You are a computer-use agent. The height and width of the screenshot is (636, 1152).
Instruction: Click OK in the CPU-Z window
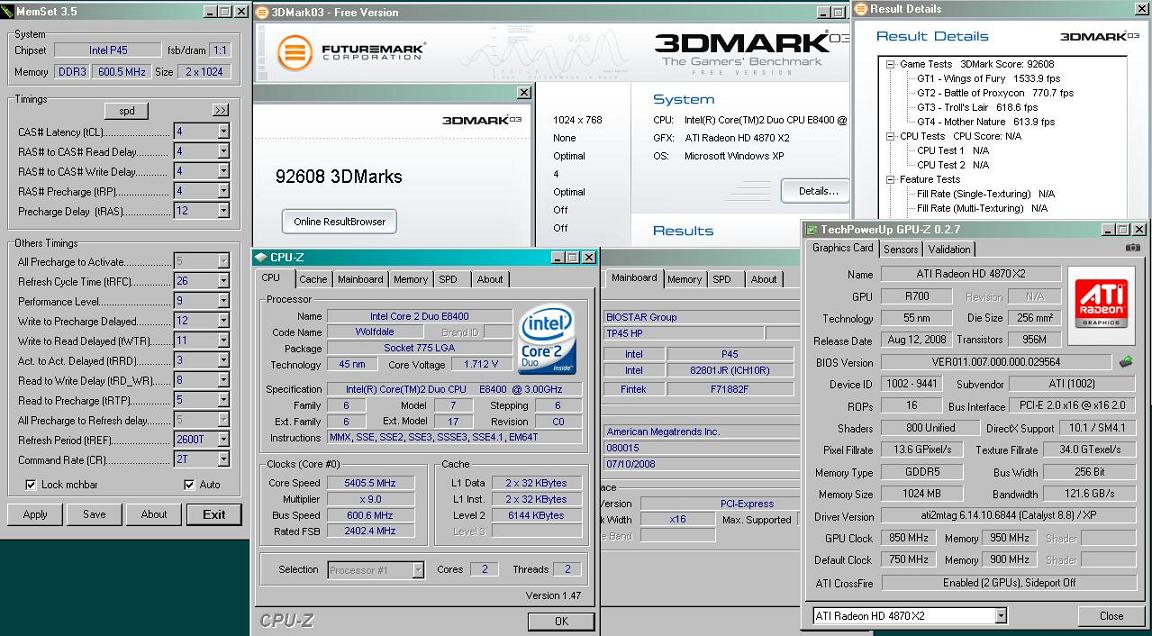[561, 621]
